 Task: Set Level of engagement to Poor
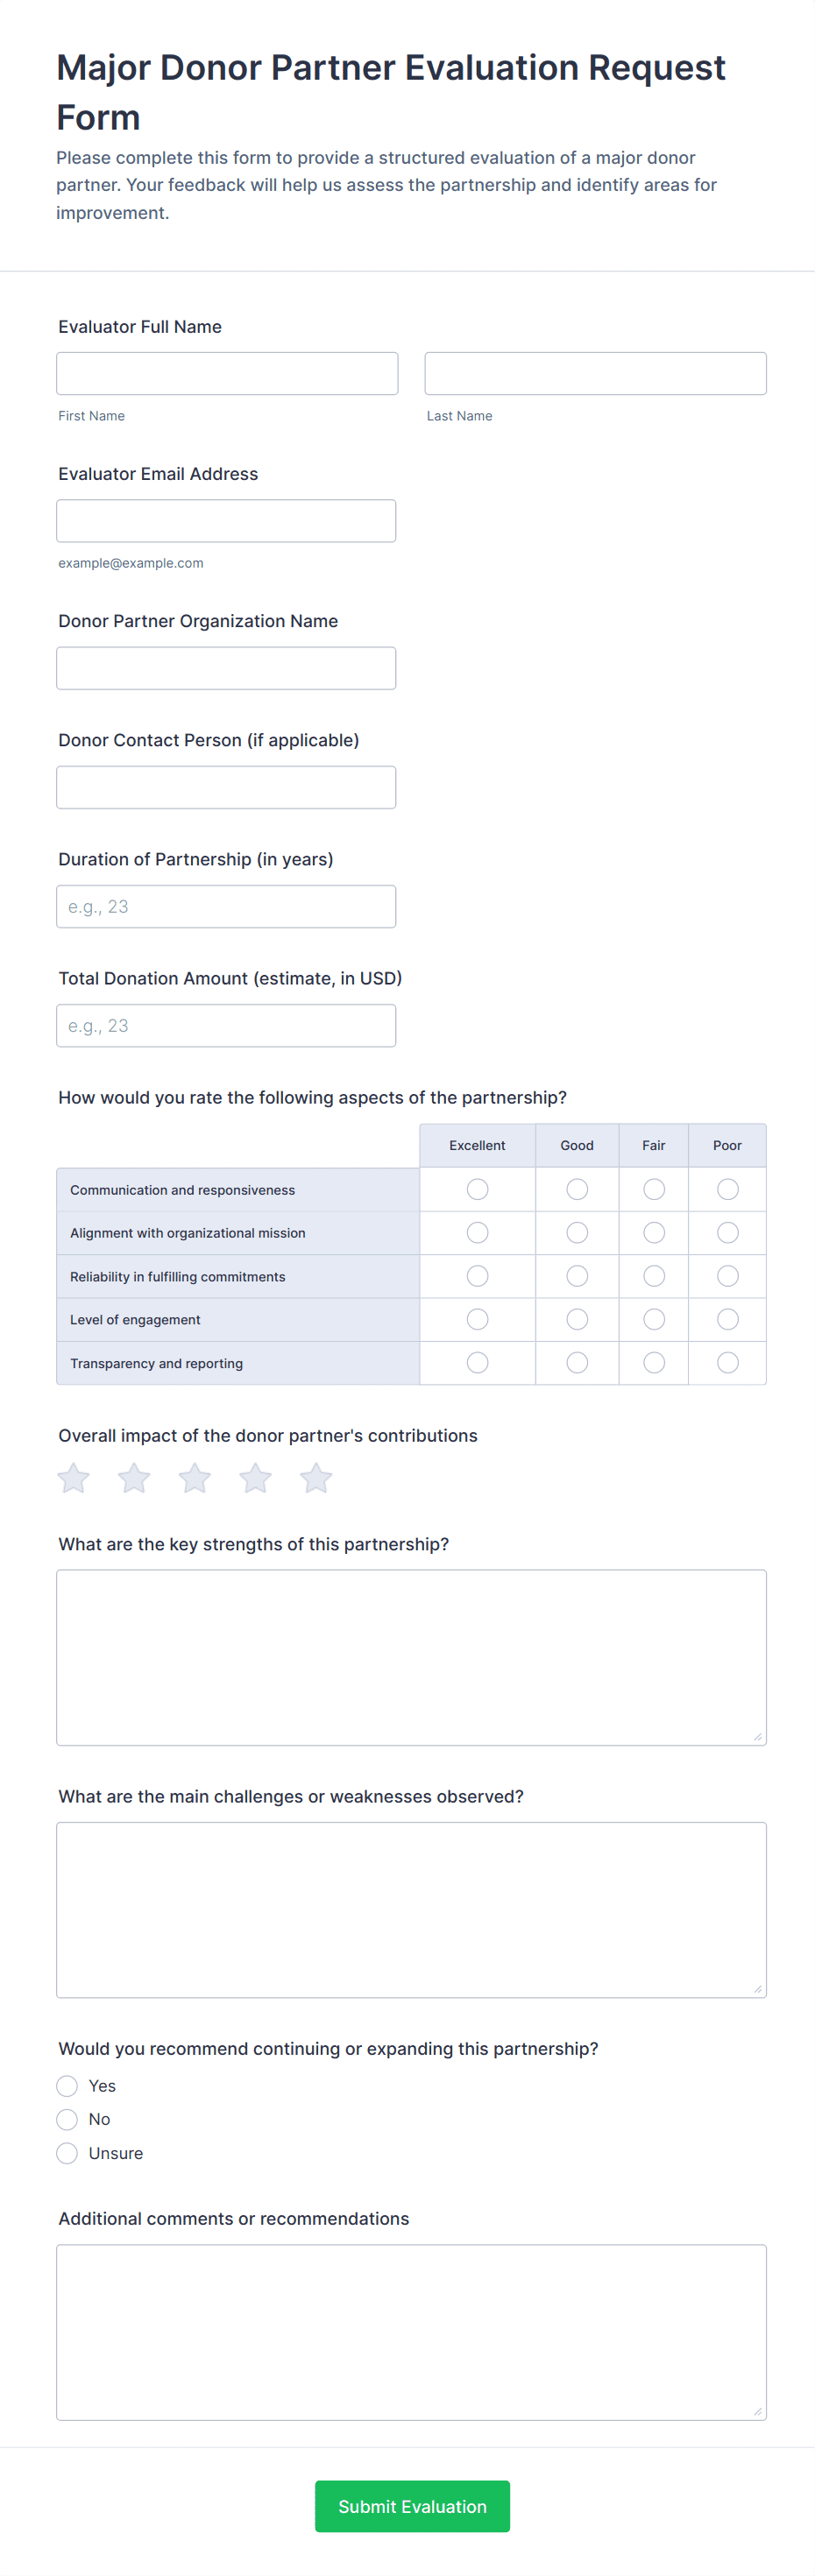728,1319
